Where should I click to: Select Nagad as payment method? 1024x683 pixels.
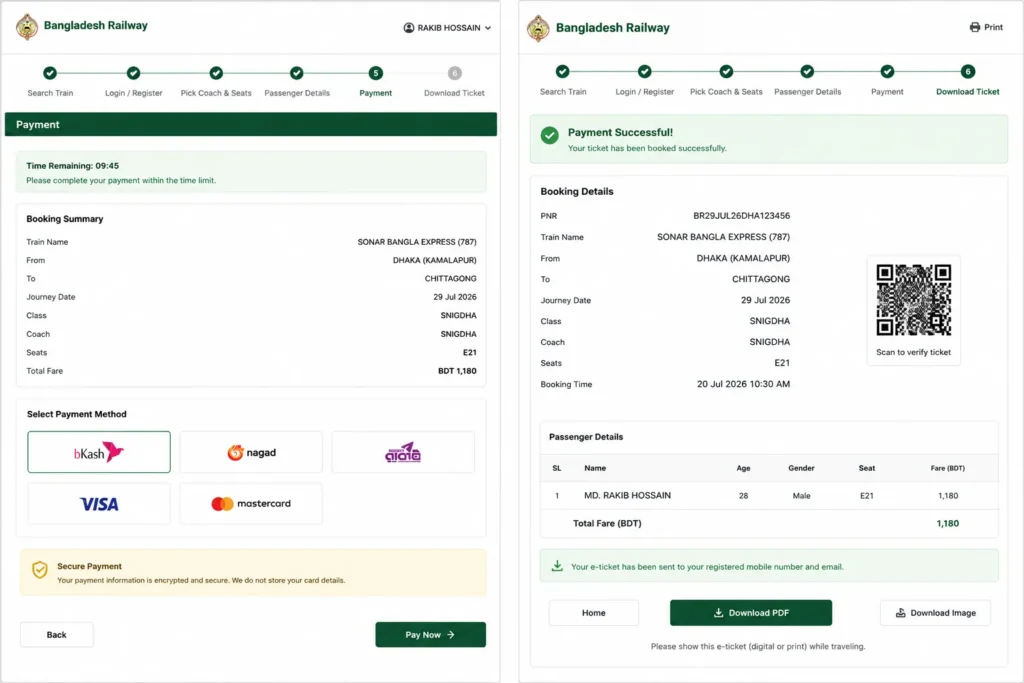(x=251, y=452)
